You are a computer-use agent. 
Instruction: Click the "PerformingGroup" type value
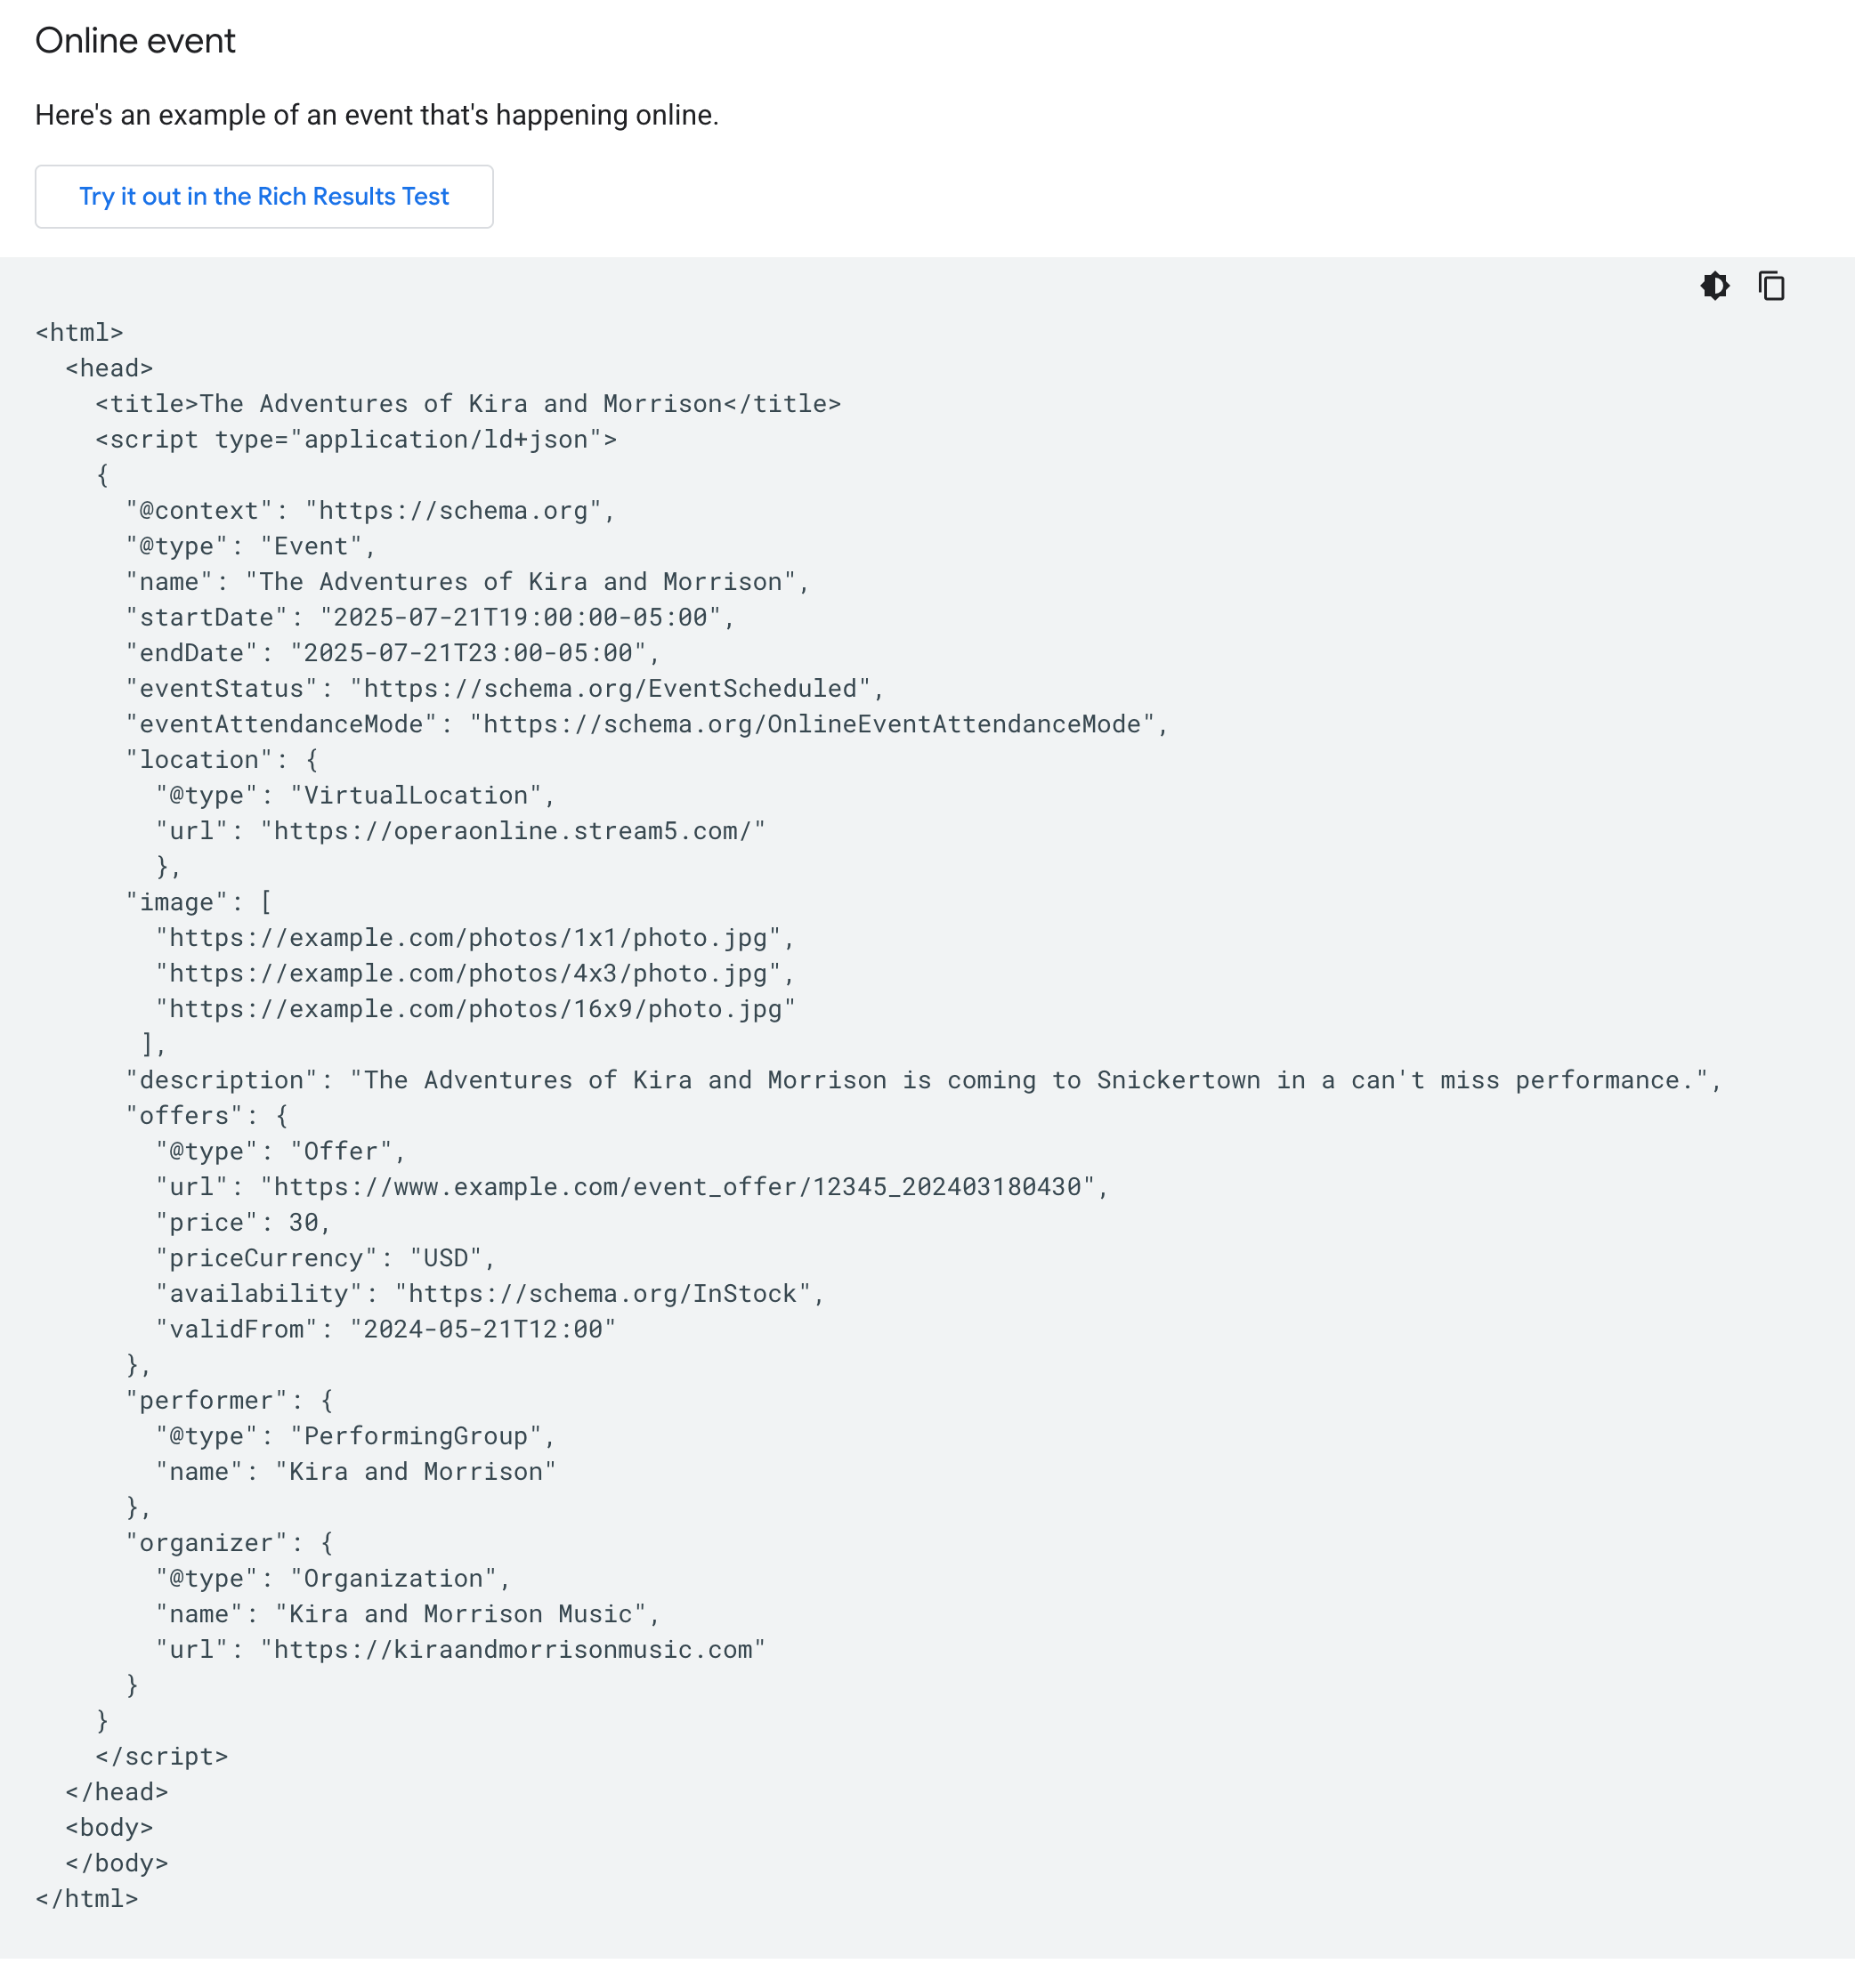pos(415,1437)
